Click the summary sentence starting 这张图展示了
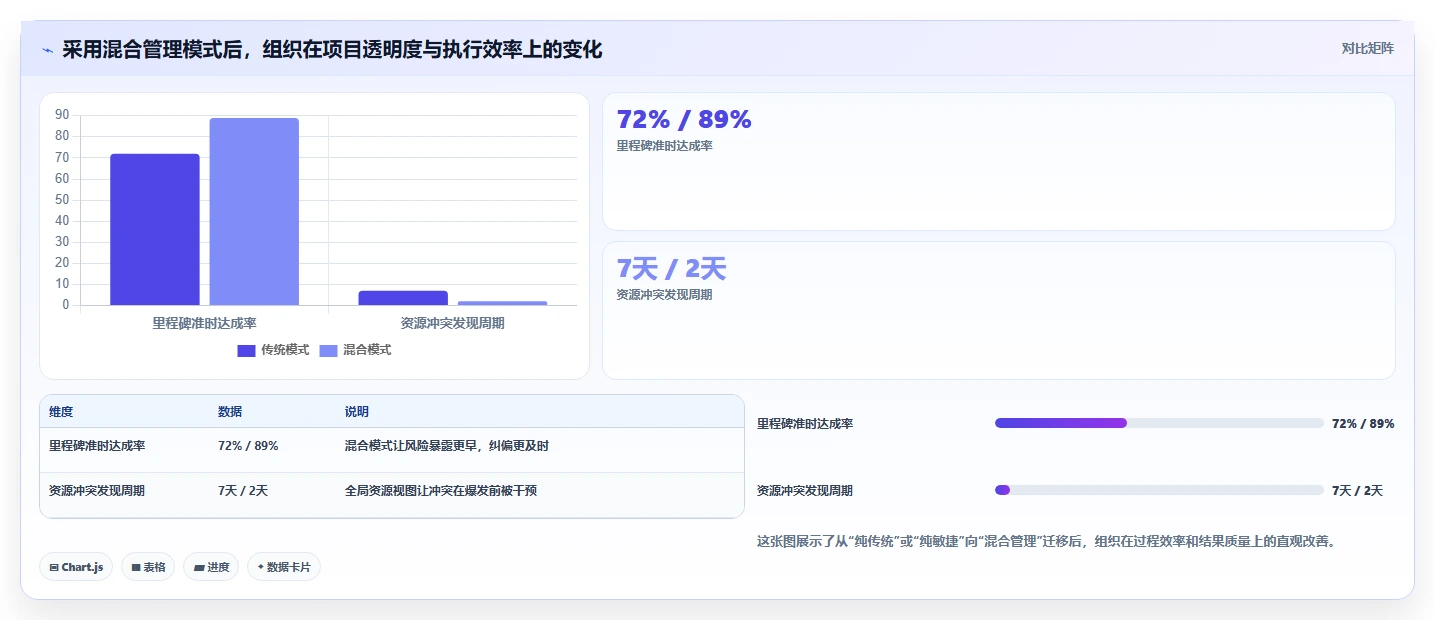Viewport: 1435px width, 620px height. coord(1047,542)
